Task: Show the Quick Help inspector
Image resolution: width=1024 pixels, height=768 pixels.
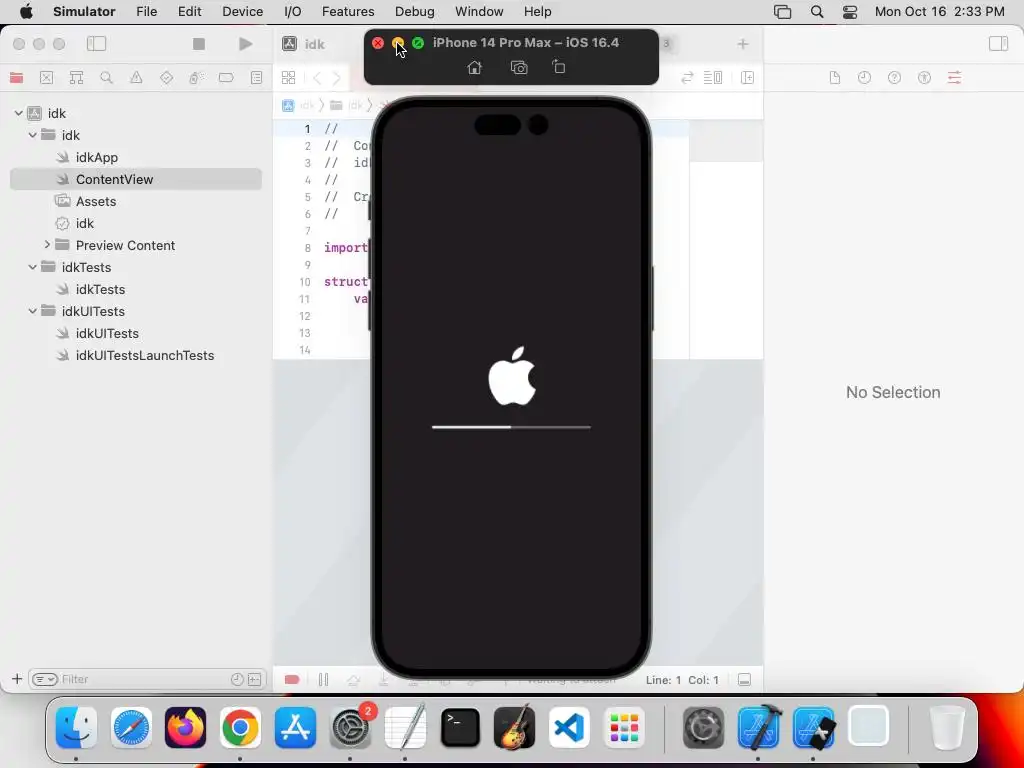Action: (895, 78)
